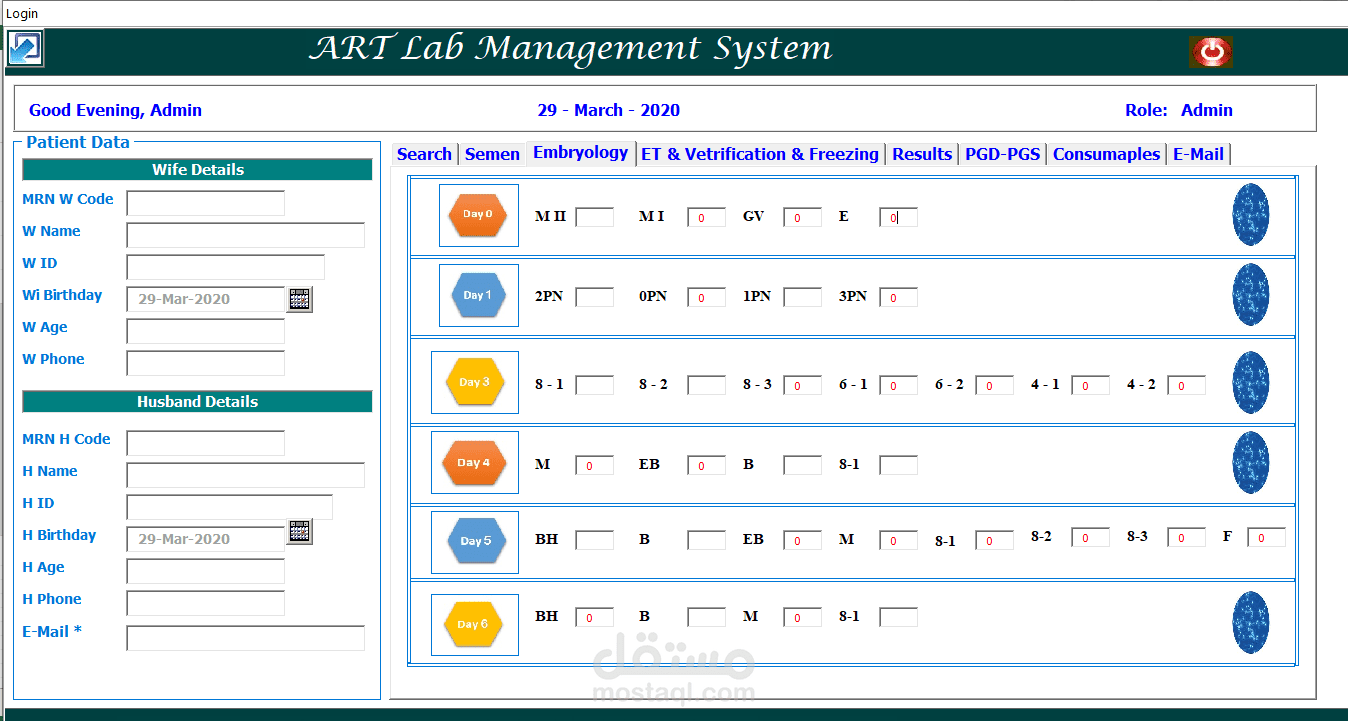Viewport: 1348px width, 721px height.
Task: Click the blue embryo image in Day 4 row
Action: coord(1251,462)
